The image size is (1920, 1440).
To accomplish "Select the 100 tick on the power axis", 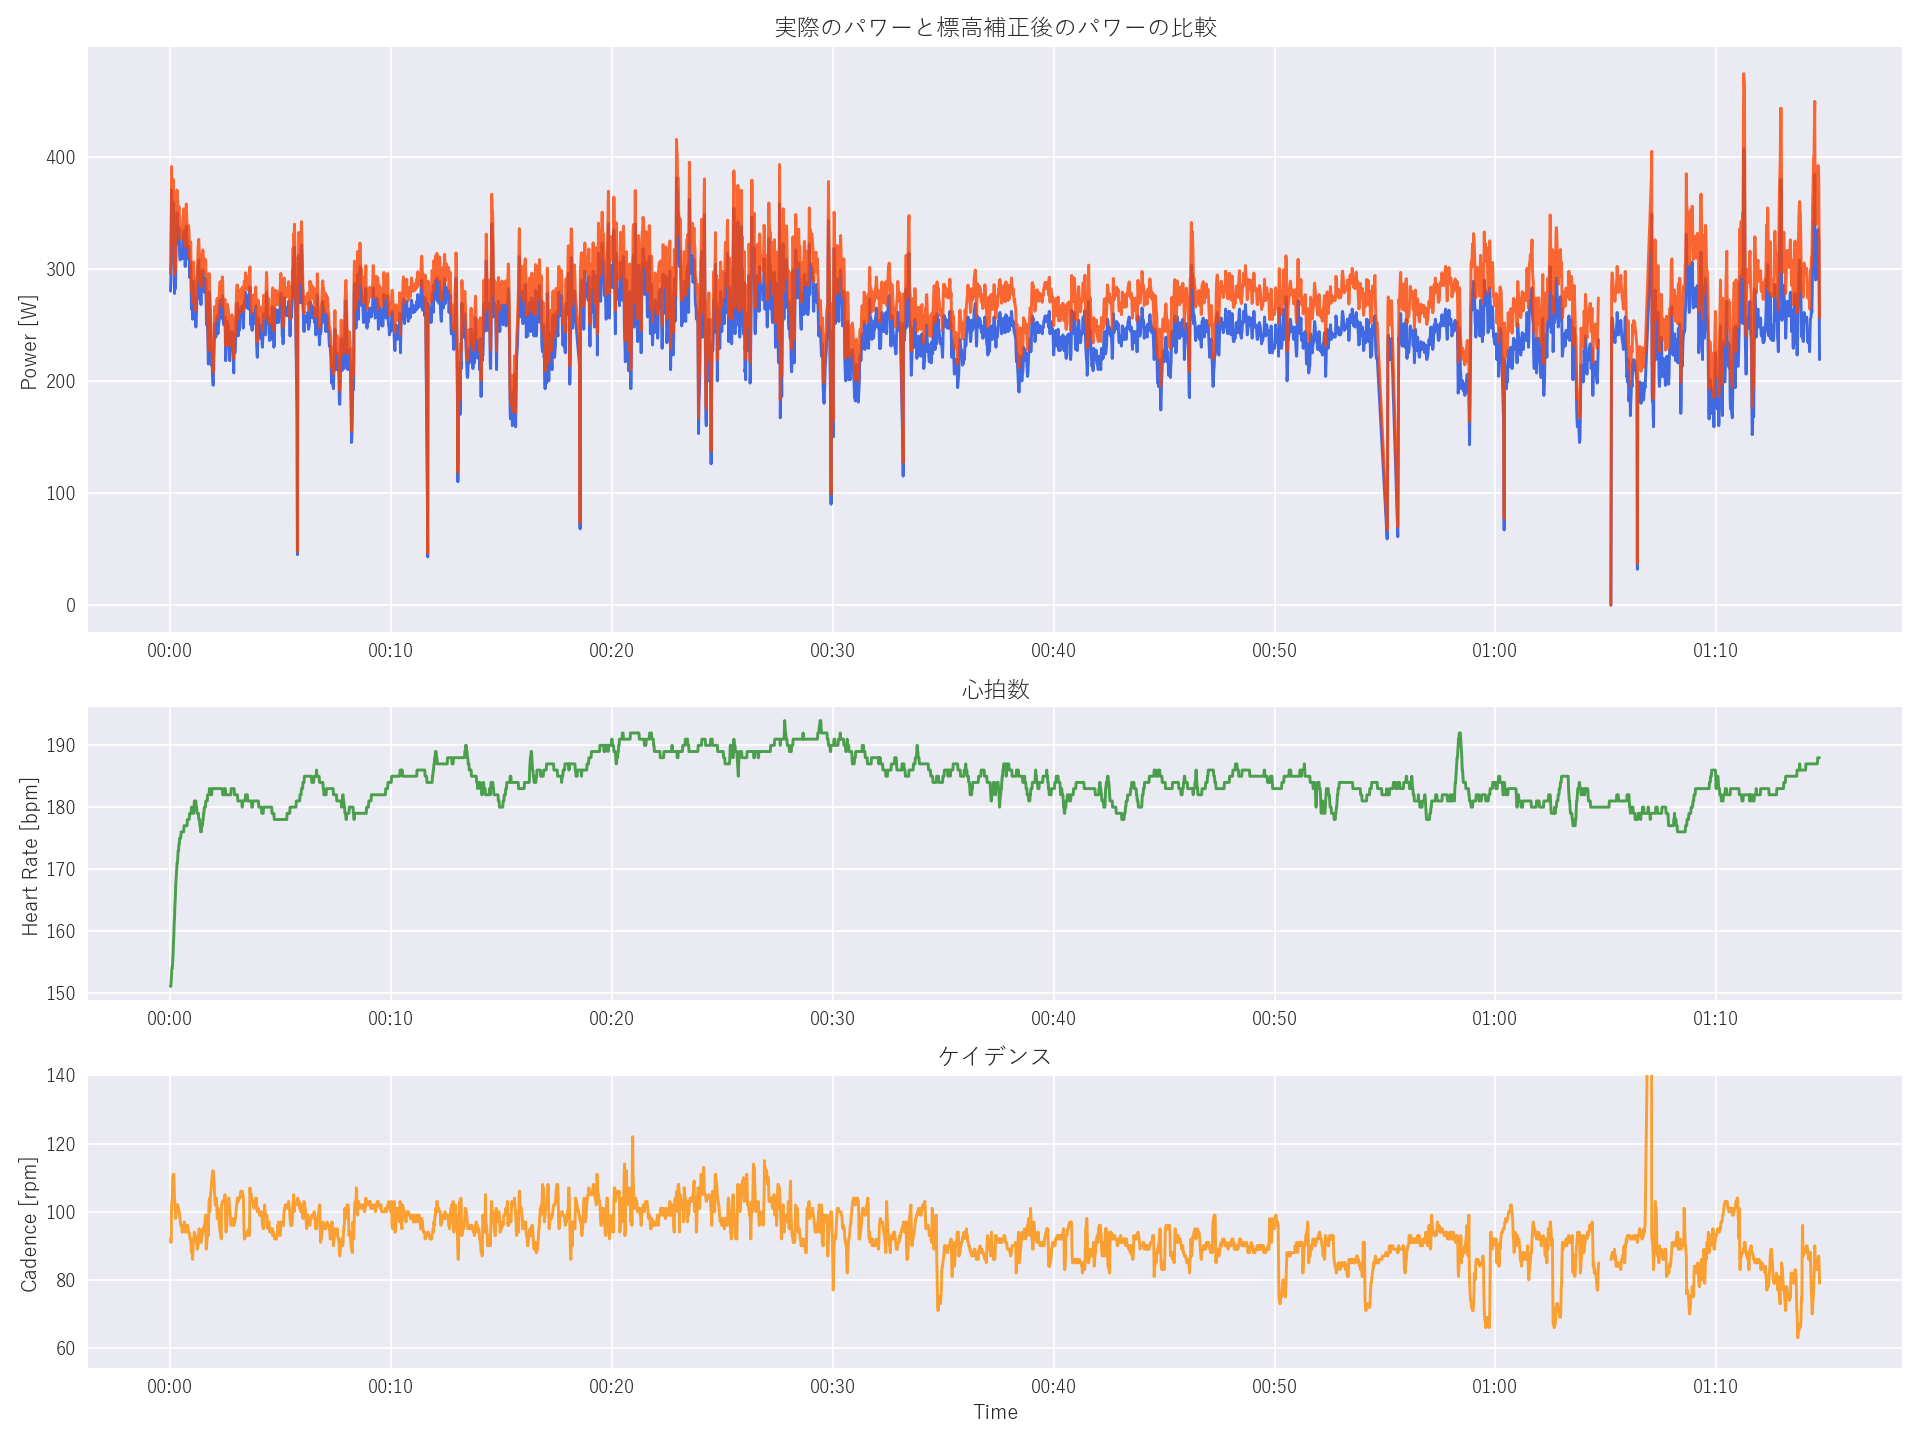I will [x=60, y=493].
